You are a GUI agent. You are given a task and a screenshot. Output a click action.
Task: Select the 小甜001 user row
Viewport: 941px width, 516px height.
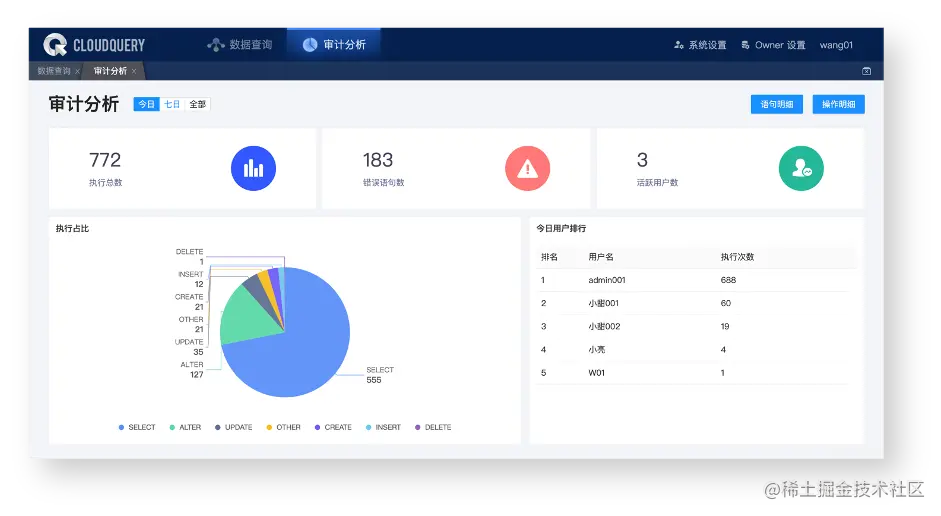tap(694, 303)
